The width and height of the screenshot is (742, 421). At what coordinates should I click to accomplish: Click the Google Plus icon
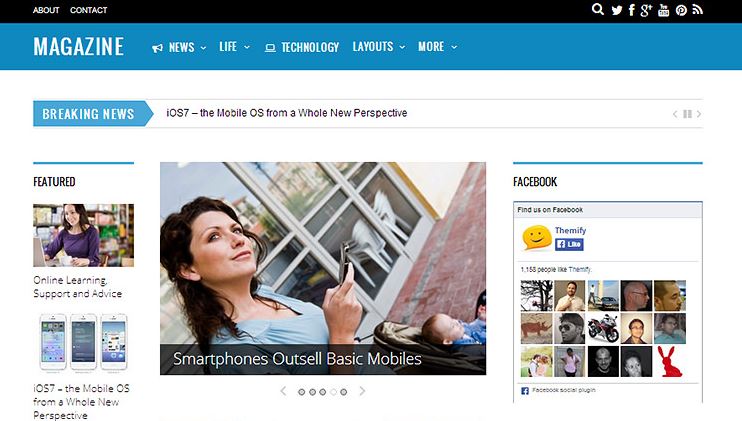click(x=646, y=10)
